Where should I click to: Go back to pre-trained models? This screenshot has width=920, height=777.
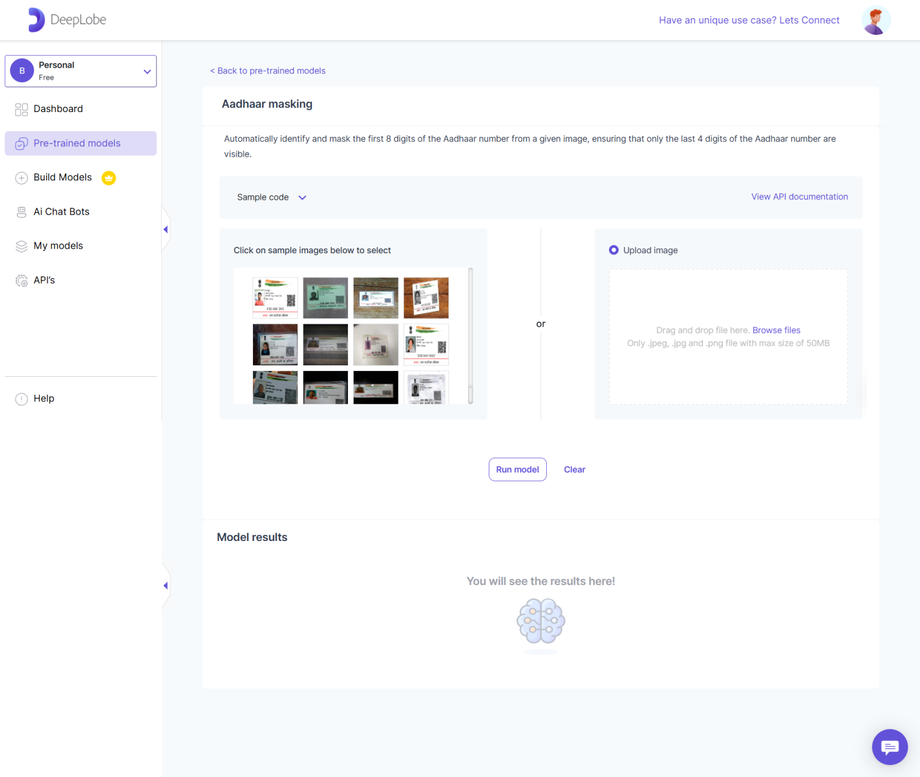point(268,70)
